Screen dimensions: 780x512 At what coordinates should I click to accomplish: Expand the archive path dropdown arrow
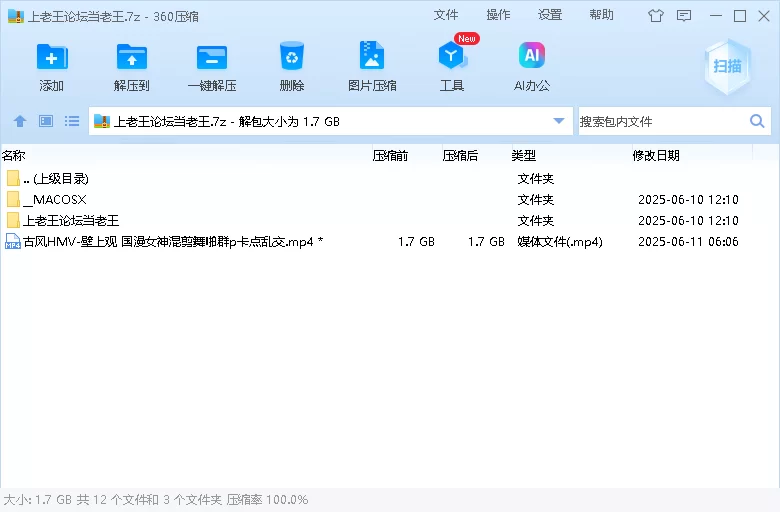click(559, 121)
